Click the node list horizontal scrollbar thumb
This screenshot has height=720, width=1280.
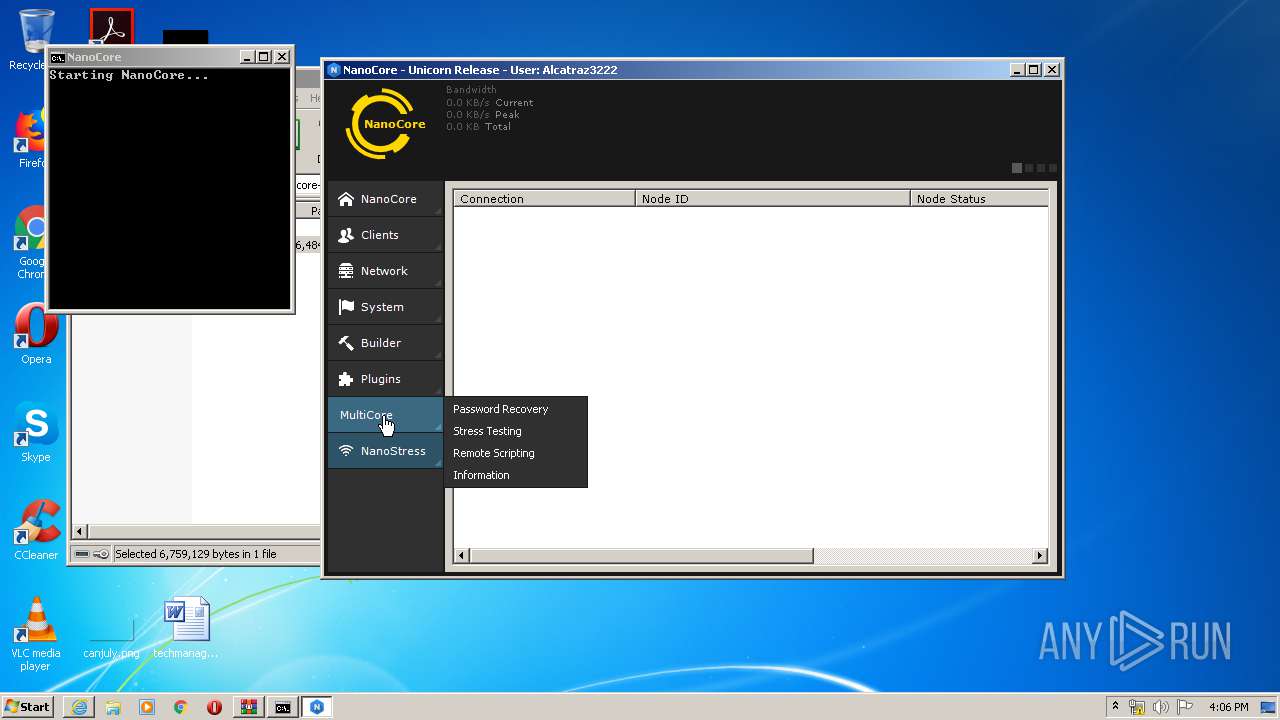point(641,555)
